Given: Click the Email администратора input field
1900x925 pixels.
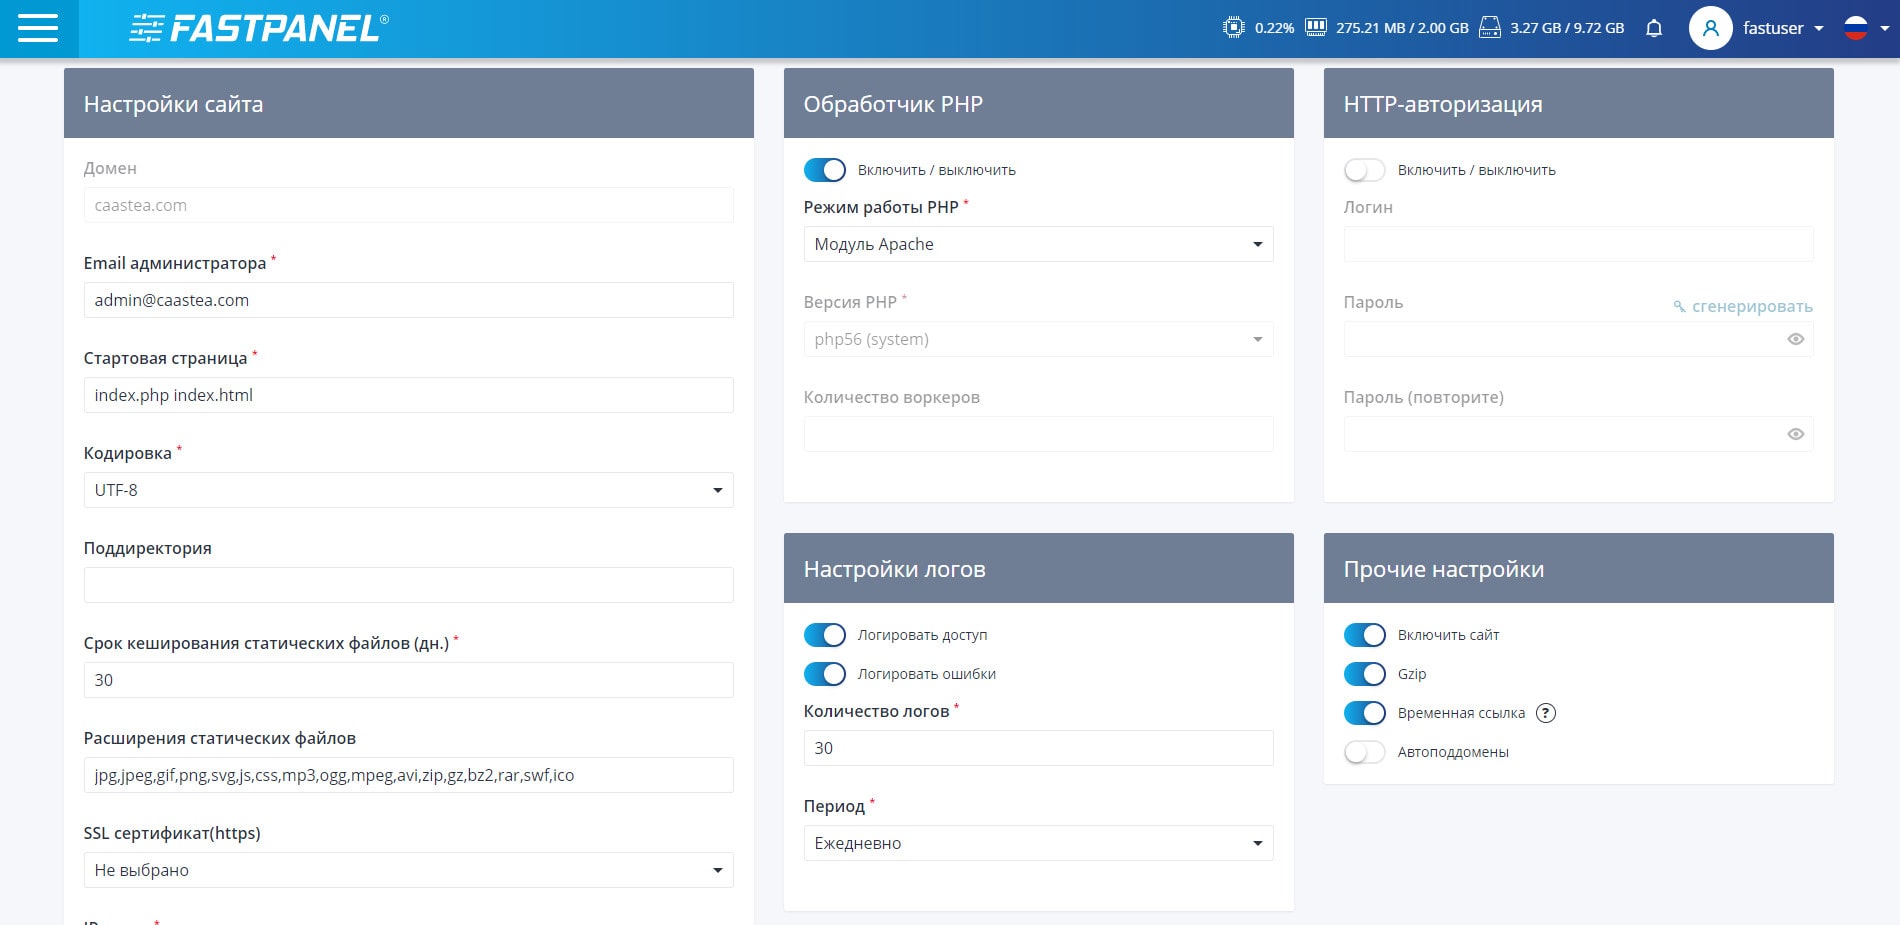Looking at the screenshot, I should click(x=408, y=300).
